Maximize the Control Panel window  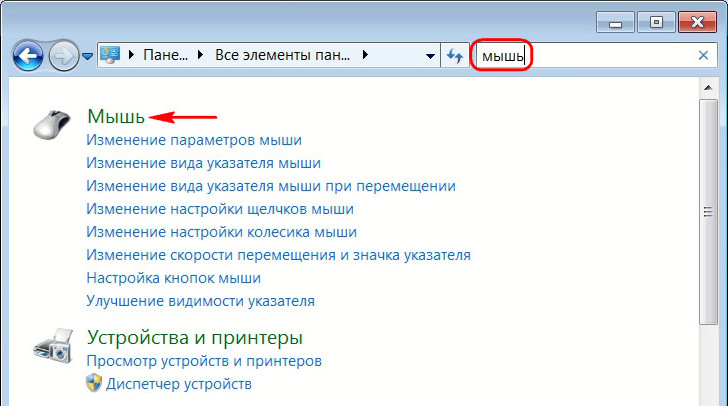tap(656, 22)
